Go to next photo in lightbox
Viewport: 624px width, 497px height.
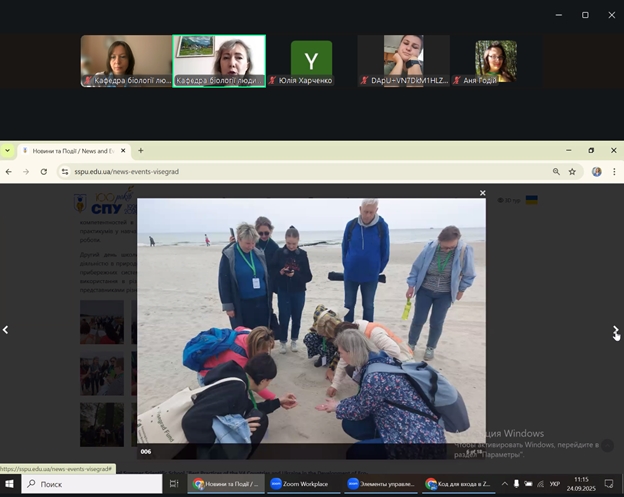point(616,330)
